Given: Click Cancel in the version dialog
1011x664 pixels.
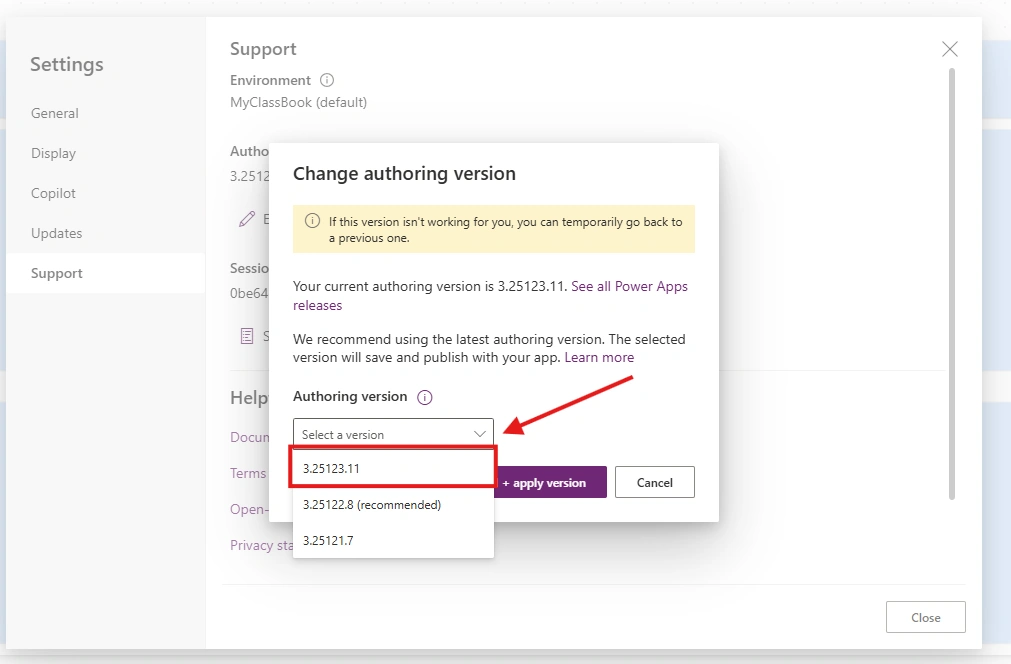Looking at the screenshot, I should 654,482.
